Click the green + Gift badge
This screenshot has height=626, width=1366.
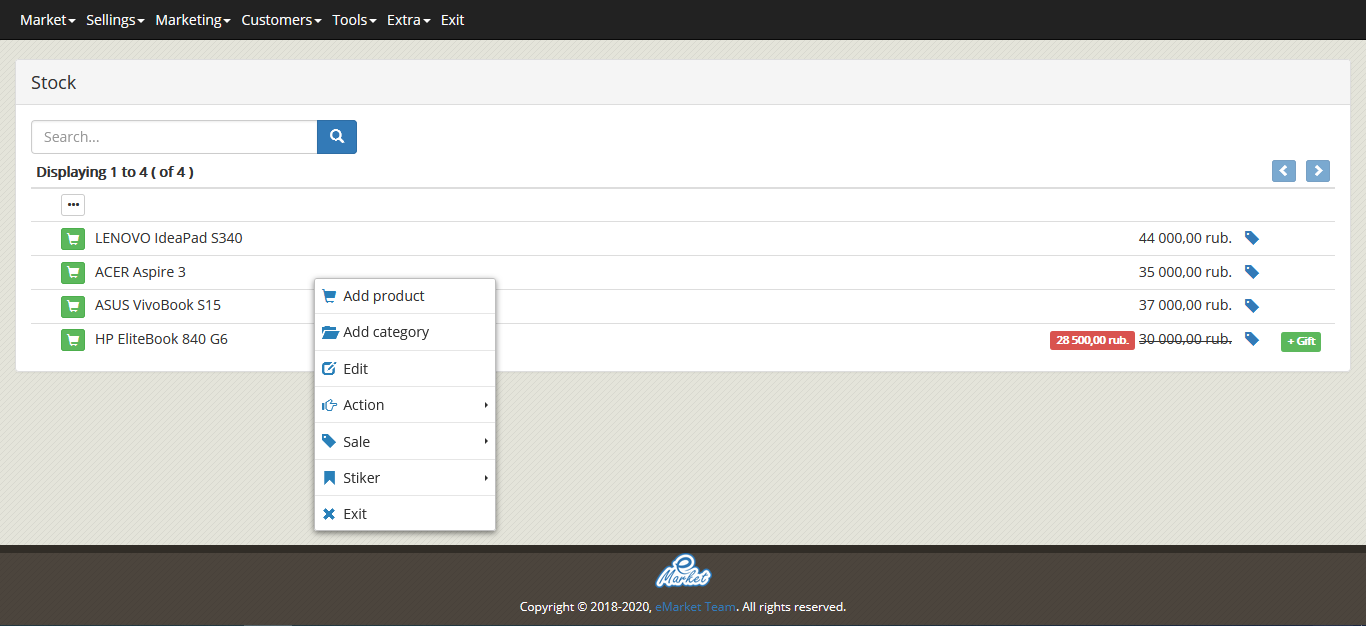[1301, 341]
